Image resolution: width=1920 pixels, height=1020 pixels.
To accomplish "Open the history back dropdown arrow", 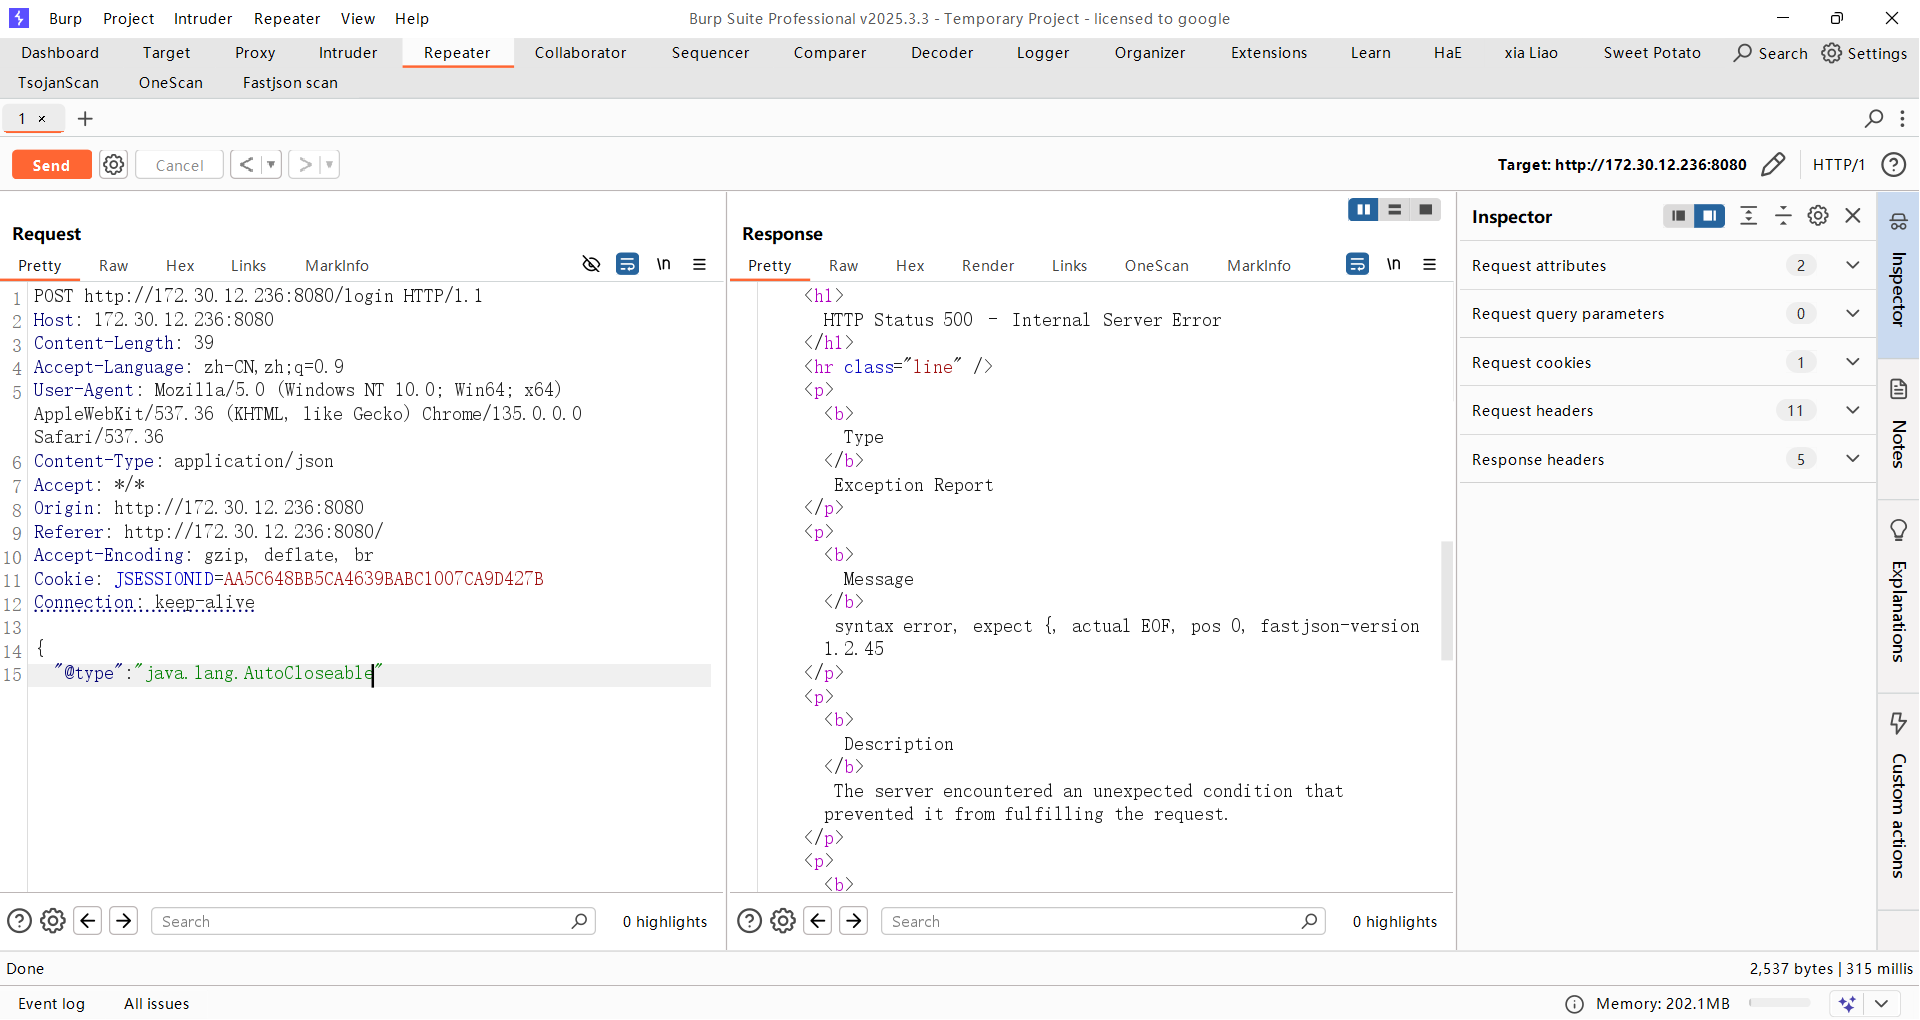I will [271, 165].
